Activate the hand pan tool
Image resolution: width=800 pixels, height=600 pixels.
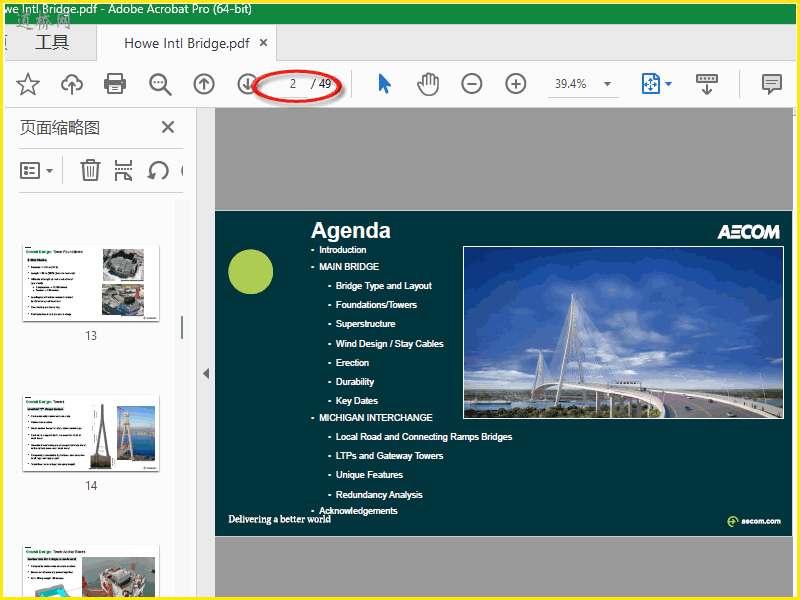428,84
